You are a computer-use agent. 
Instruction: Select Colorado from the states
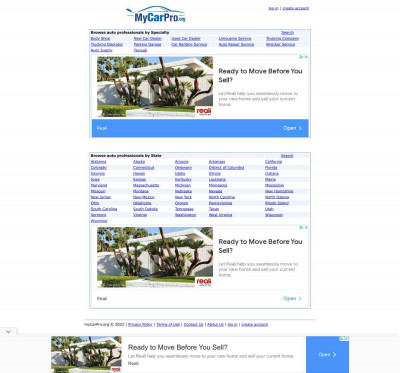click(99, 168)
